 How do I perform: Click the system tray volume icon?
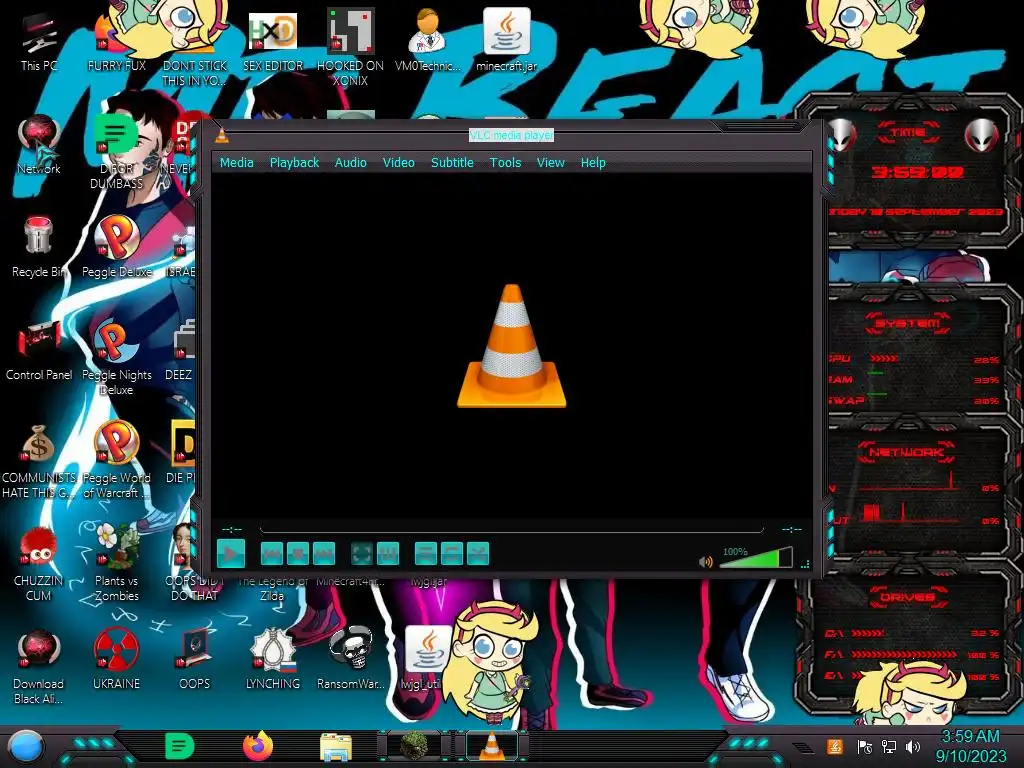point(913,746)
